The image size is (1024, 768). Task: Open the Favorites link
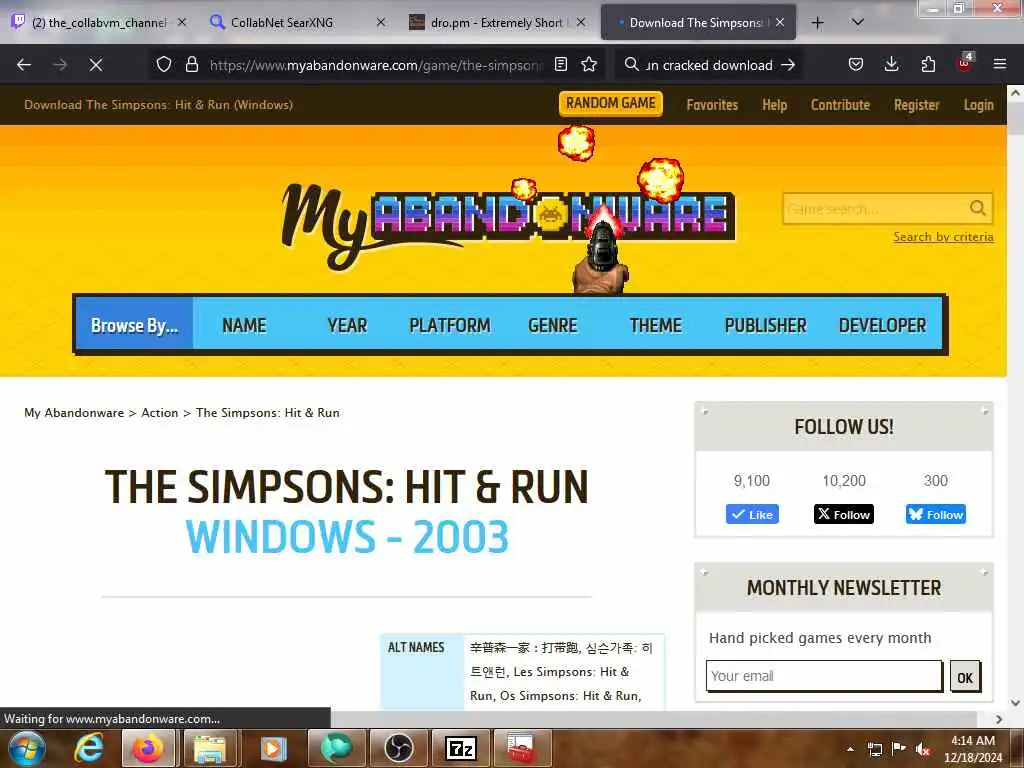pyautogui.click(x=712, y=104)
